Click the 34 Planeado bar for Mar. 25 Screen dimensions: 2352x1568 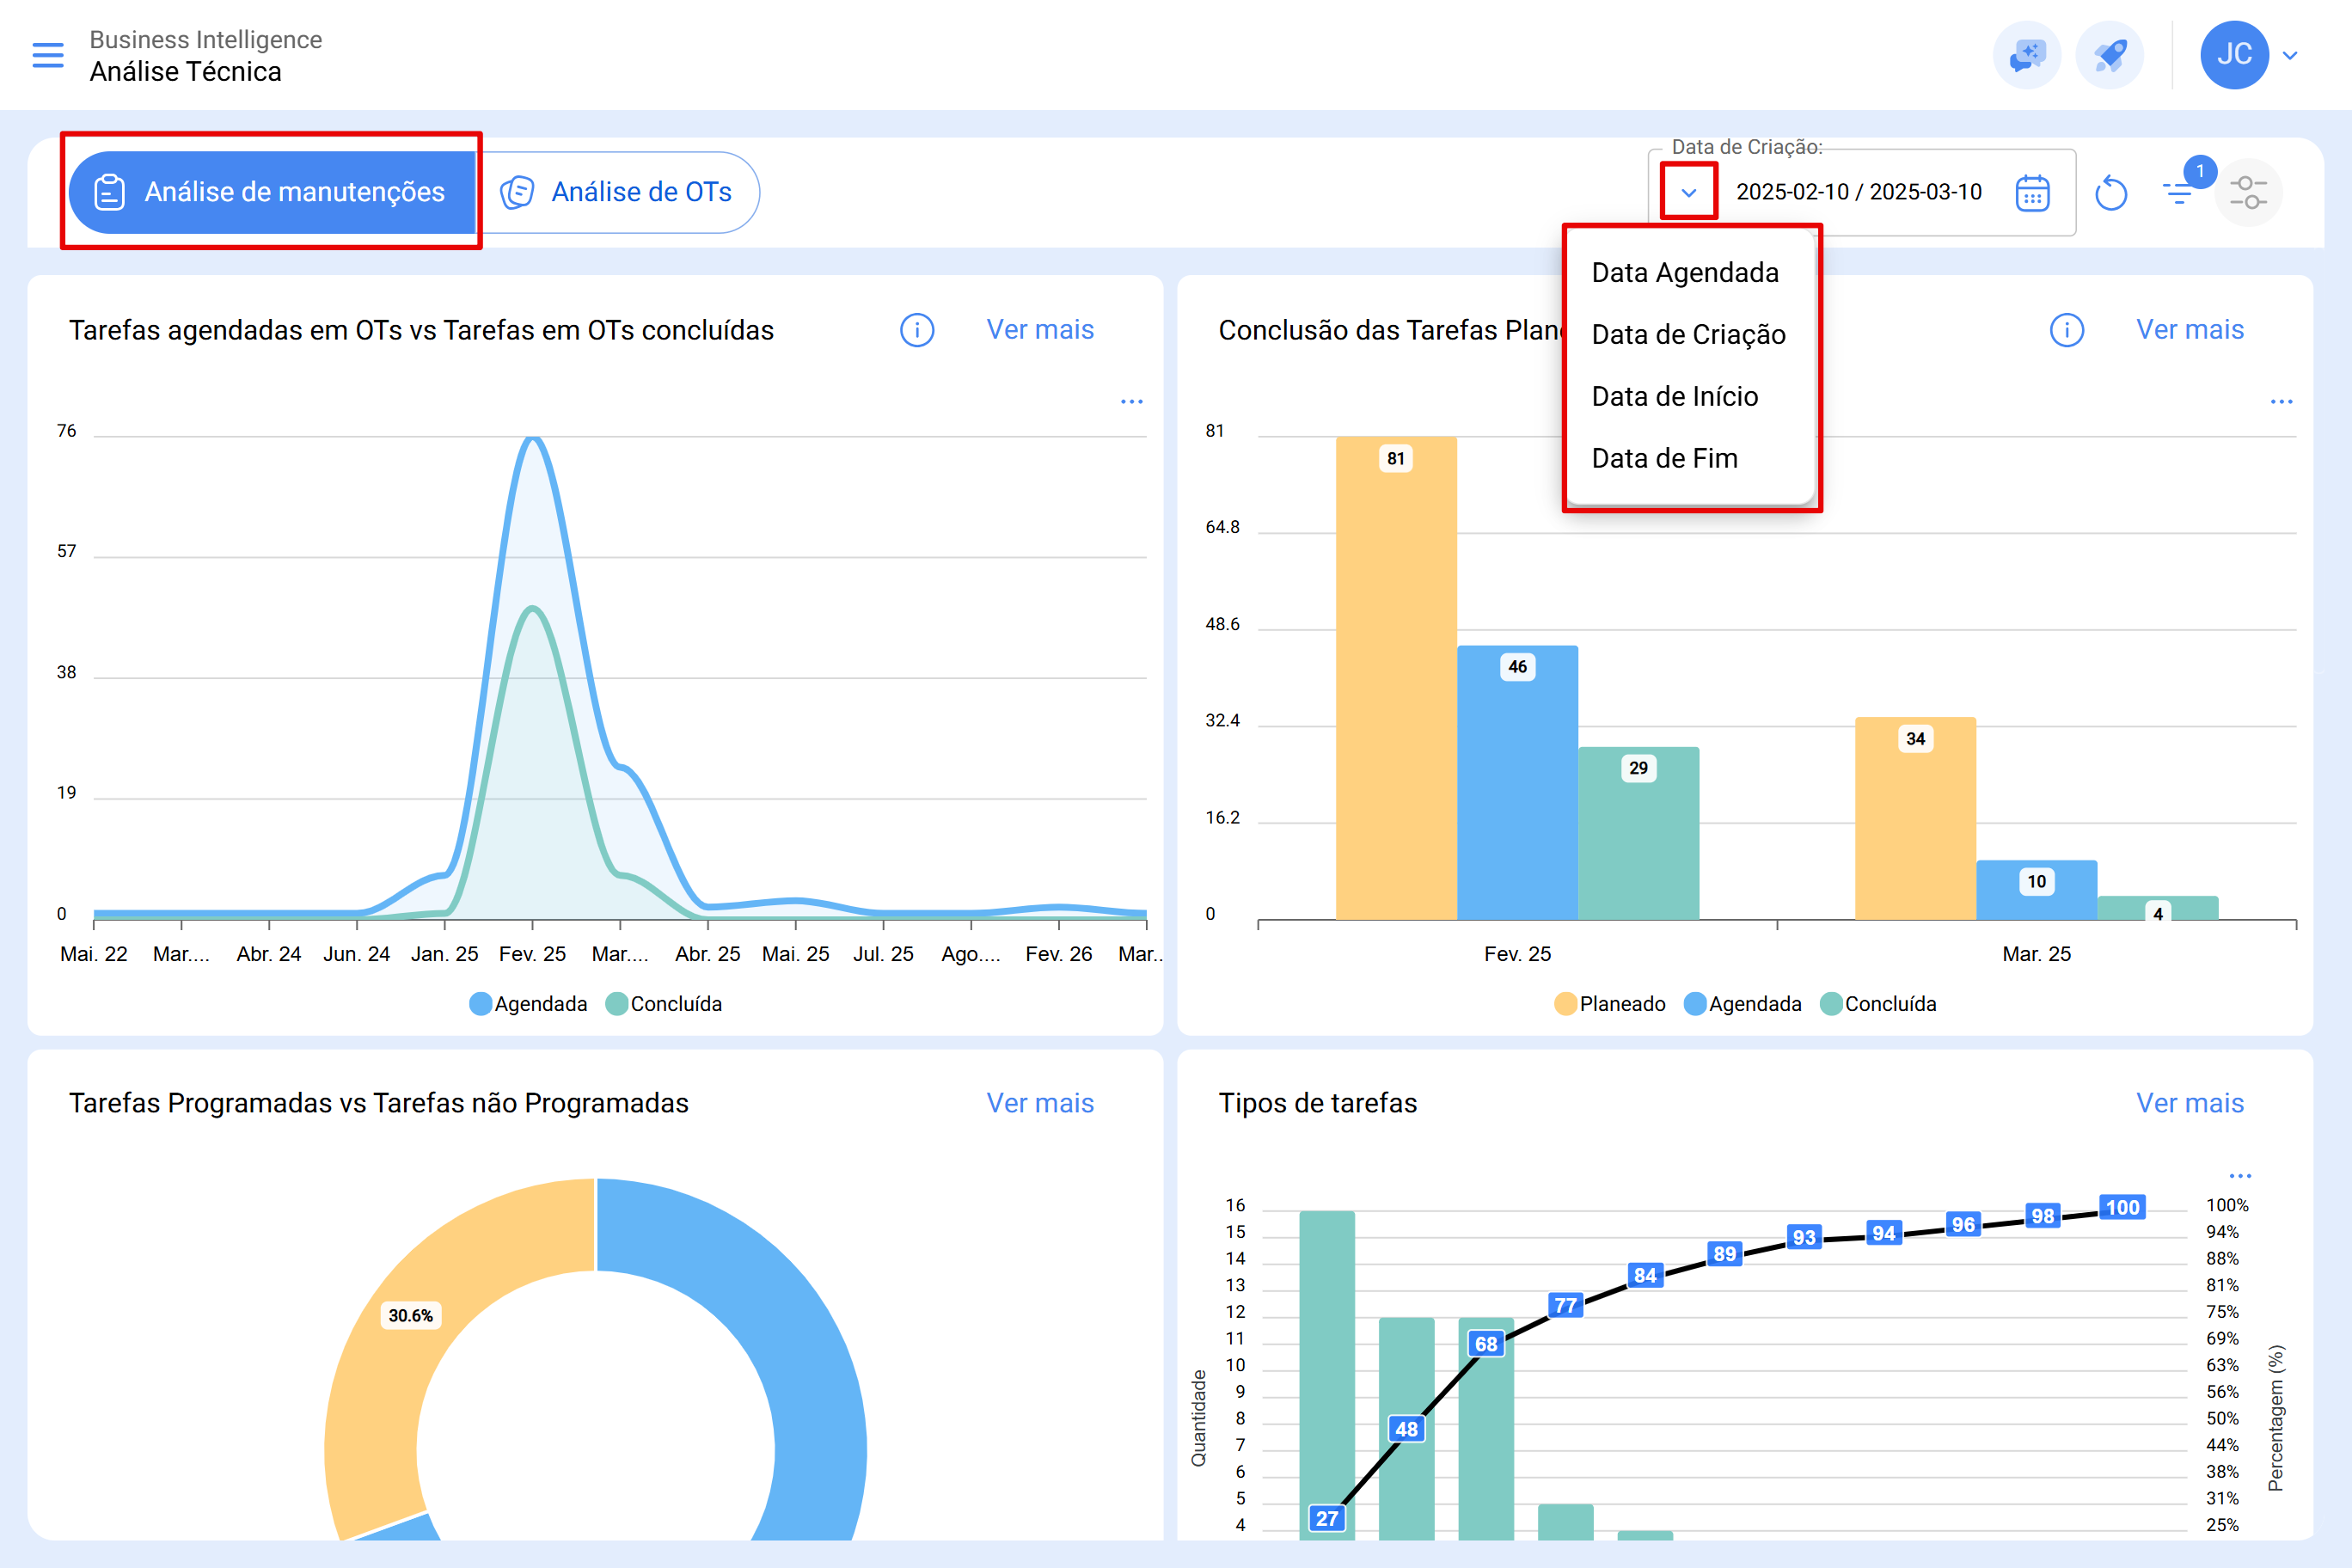1915,818
